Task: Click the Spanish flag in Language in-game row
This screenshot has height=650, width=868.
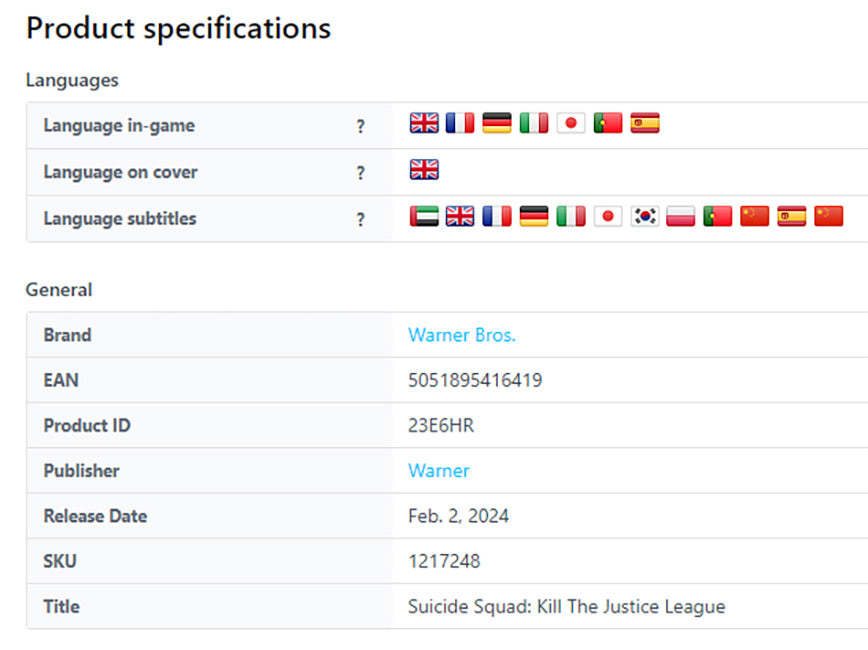Action: tap(645, 123)
